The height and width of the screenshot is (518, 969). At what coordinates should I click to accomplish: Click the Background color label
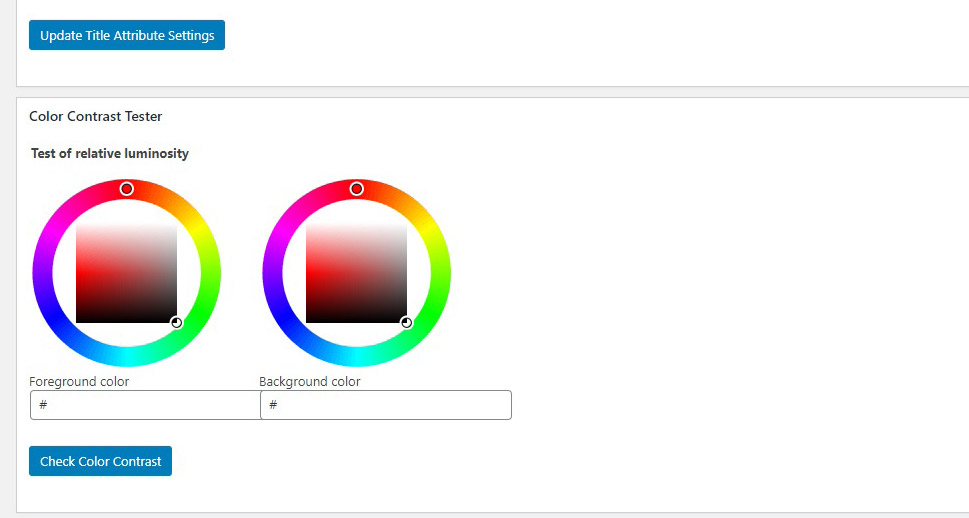click(x=310, y=381)
